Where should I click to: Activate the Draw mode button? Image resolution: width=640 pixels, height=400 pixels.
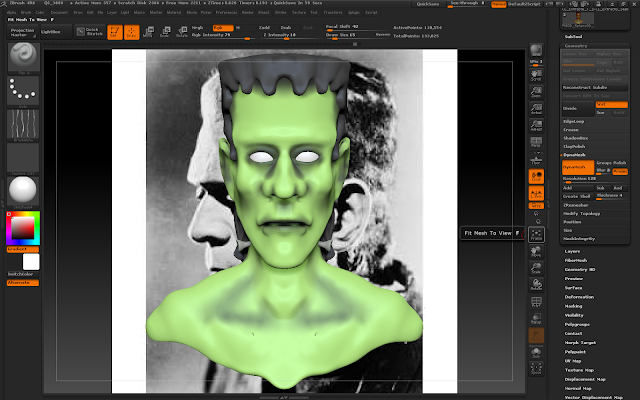pos(131,32)
